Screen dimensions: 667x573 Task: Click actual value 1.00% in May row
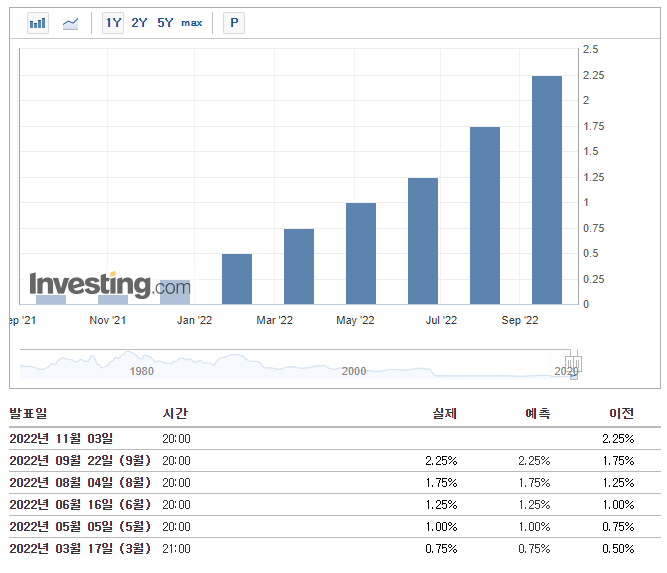(x=441, y=527)
